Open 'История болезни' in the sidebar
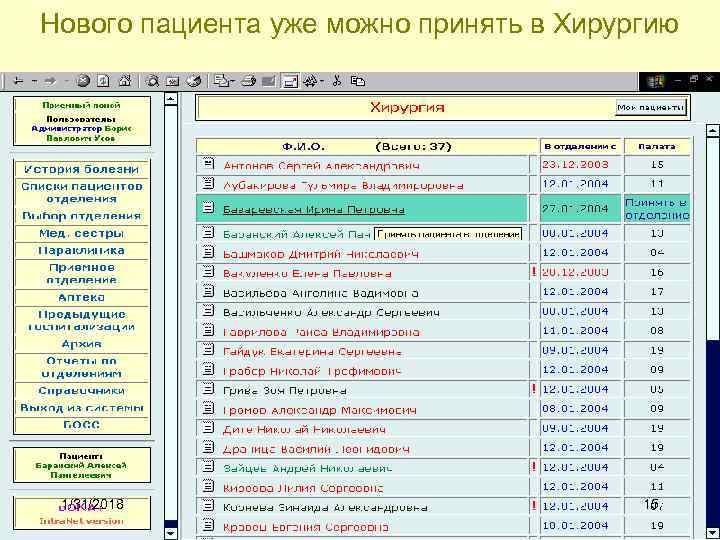Screen dimensions: 720x540 coord(81,169)
